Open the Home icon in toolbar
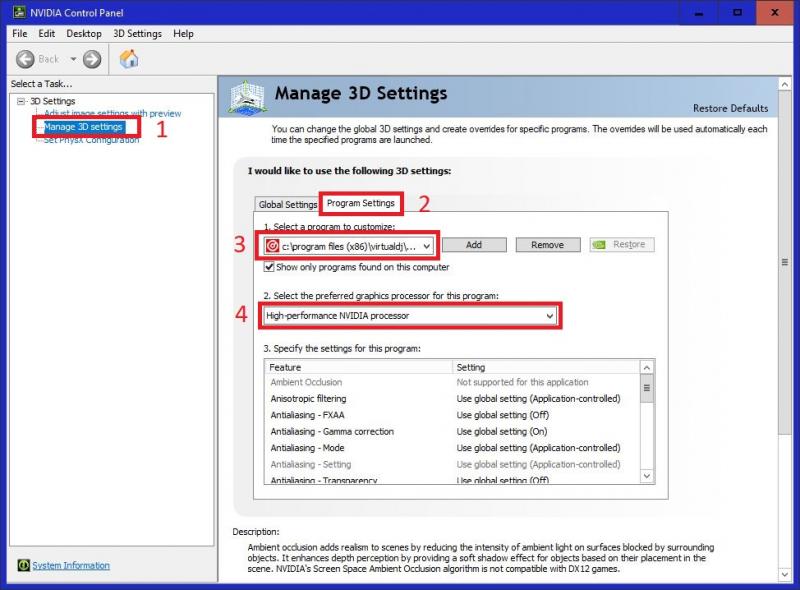Screen dimensions: 800x590 point(129,59)
